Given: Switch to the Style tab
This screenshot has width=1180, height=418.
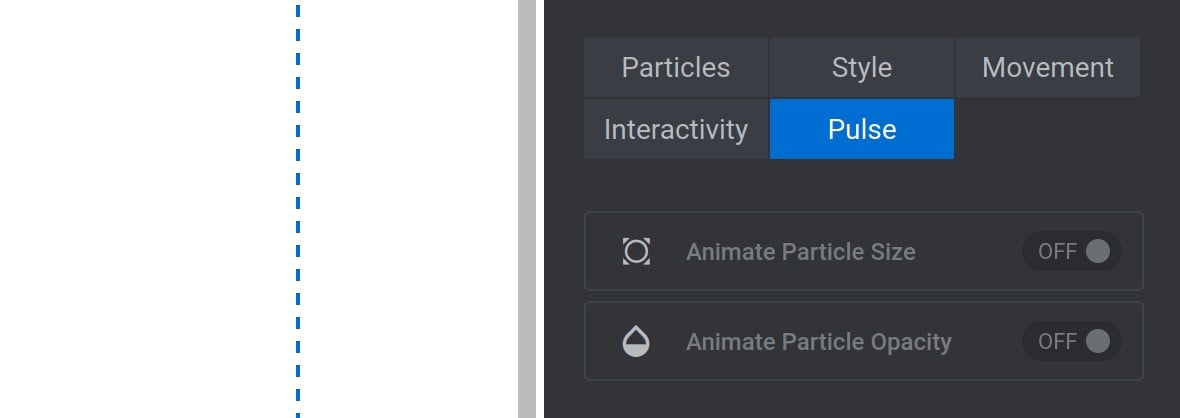Looking at the screenshot, I should coord(862,67).
